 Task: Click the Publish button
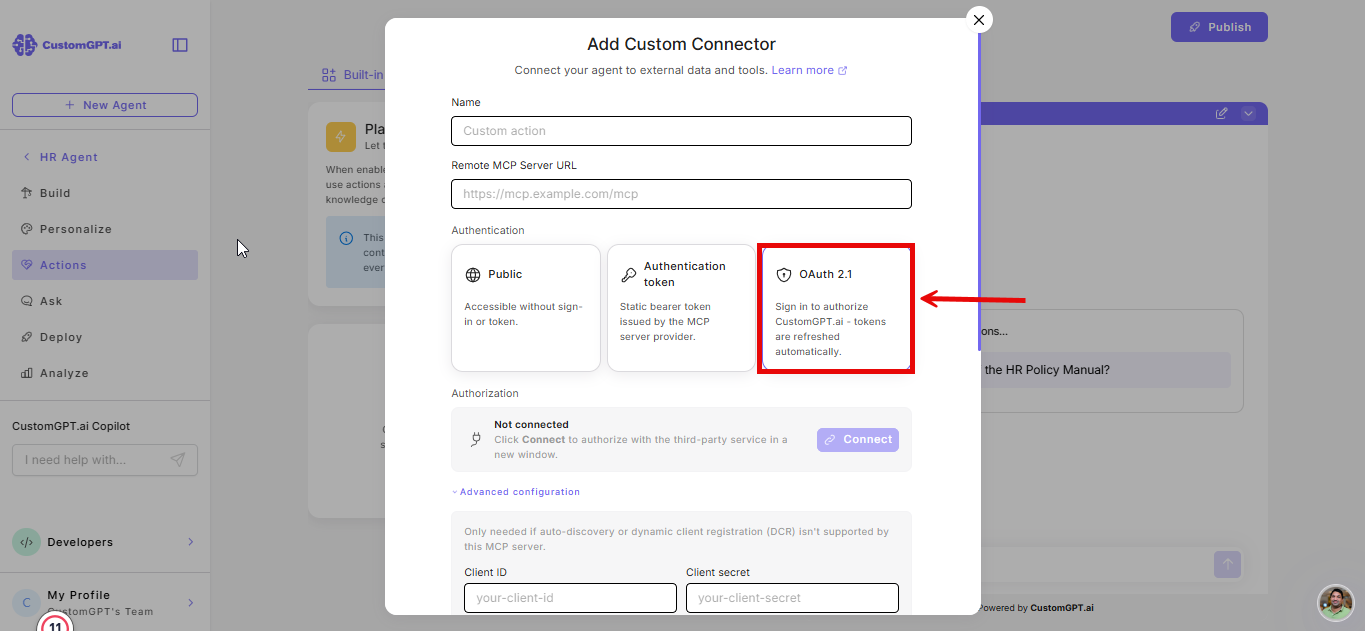coord(1219,27)
